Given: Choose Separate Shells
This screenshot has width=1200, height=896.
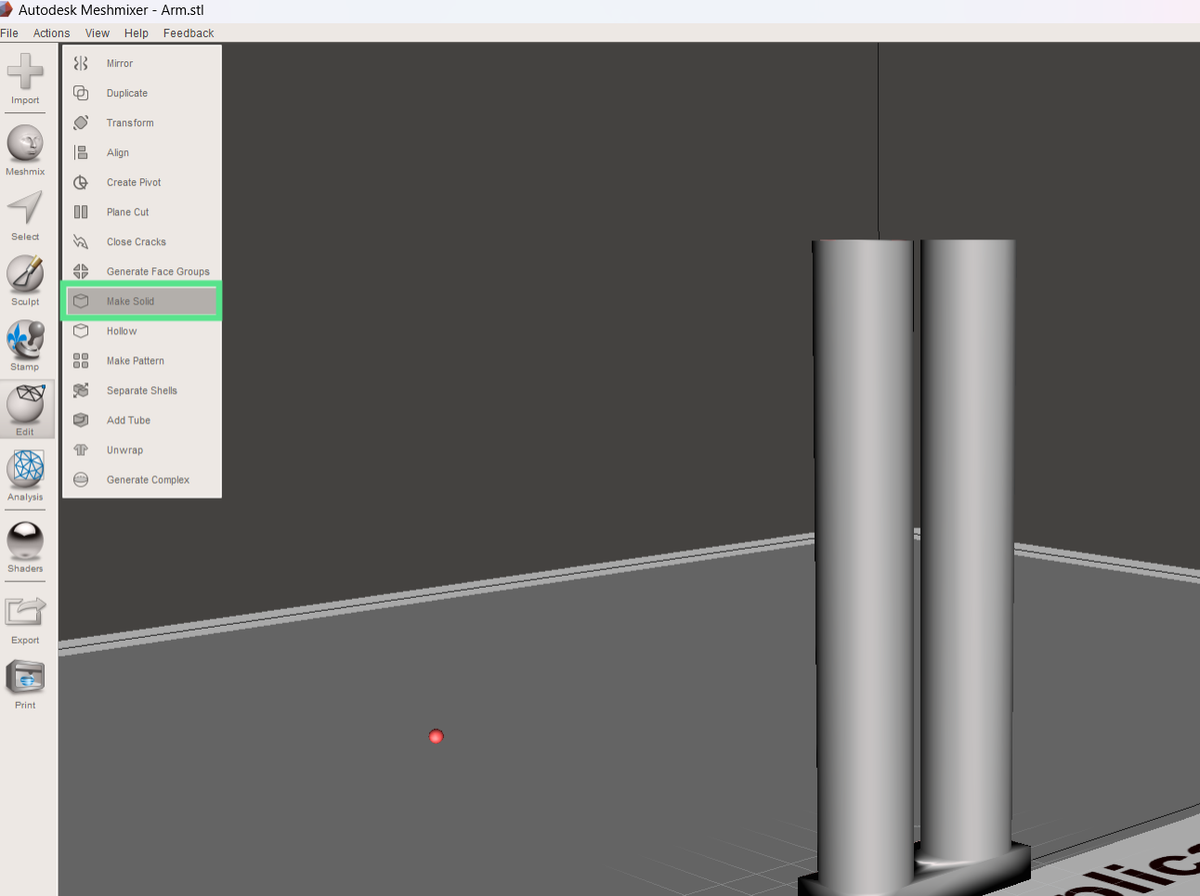Looking at the screenshot, I should point(143,390).
